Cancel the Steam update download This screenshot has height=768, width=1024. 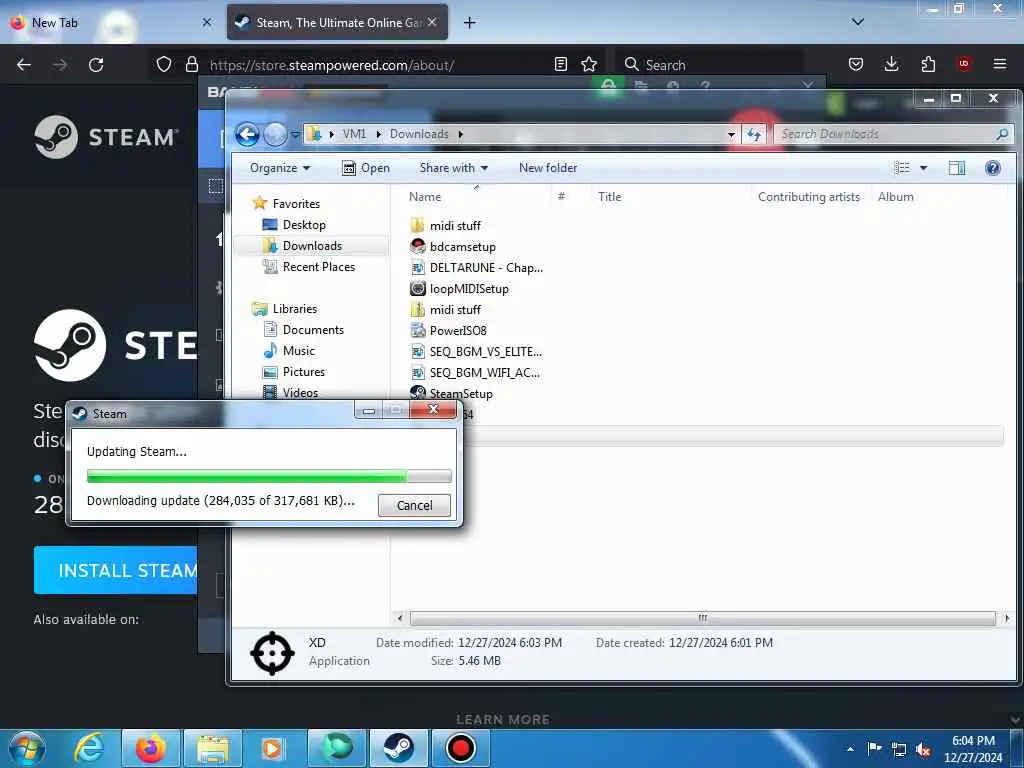(x=414, y=505)
